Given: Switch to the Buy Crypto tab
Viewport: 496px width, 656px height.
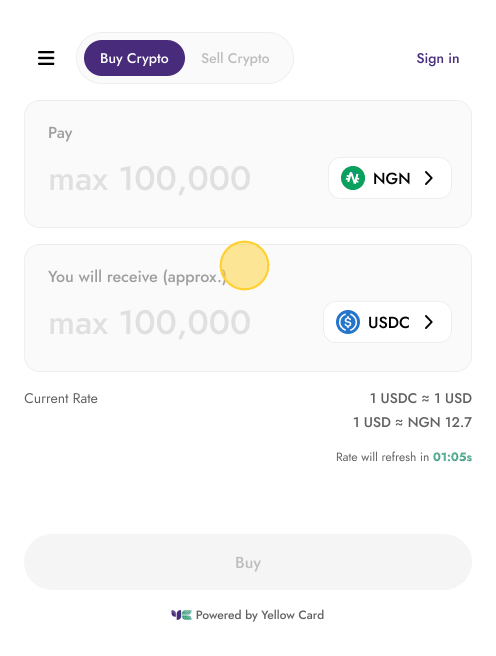Looking at the screenshot, I should click(x=134, y=58).
